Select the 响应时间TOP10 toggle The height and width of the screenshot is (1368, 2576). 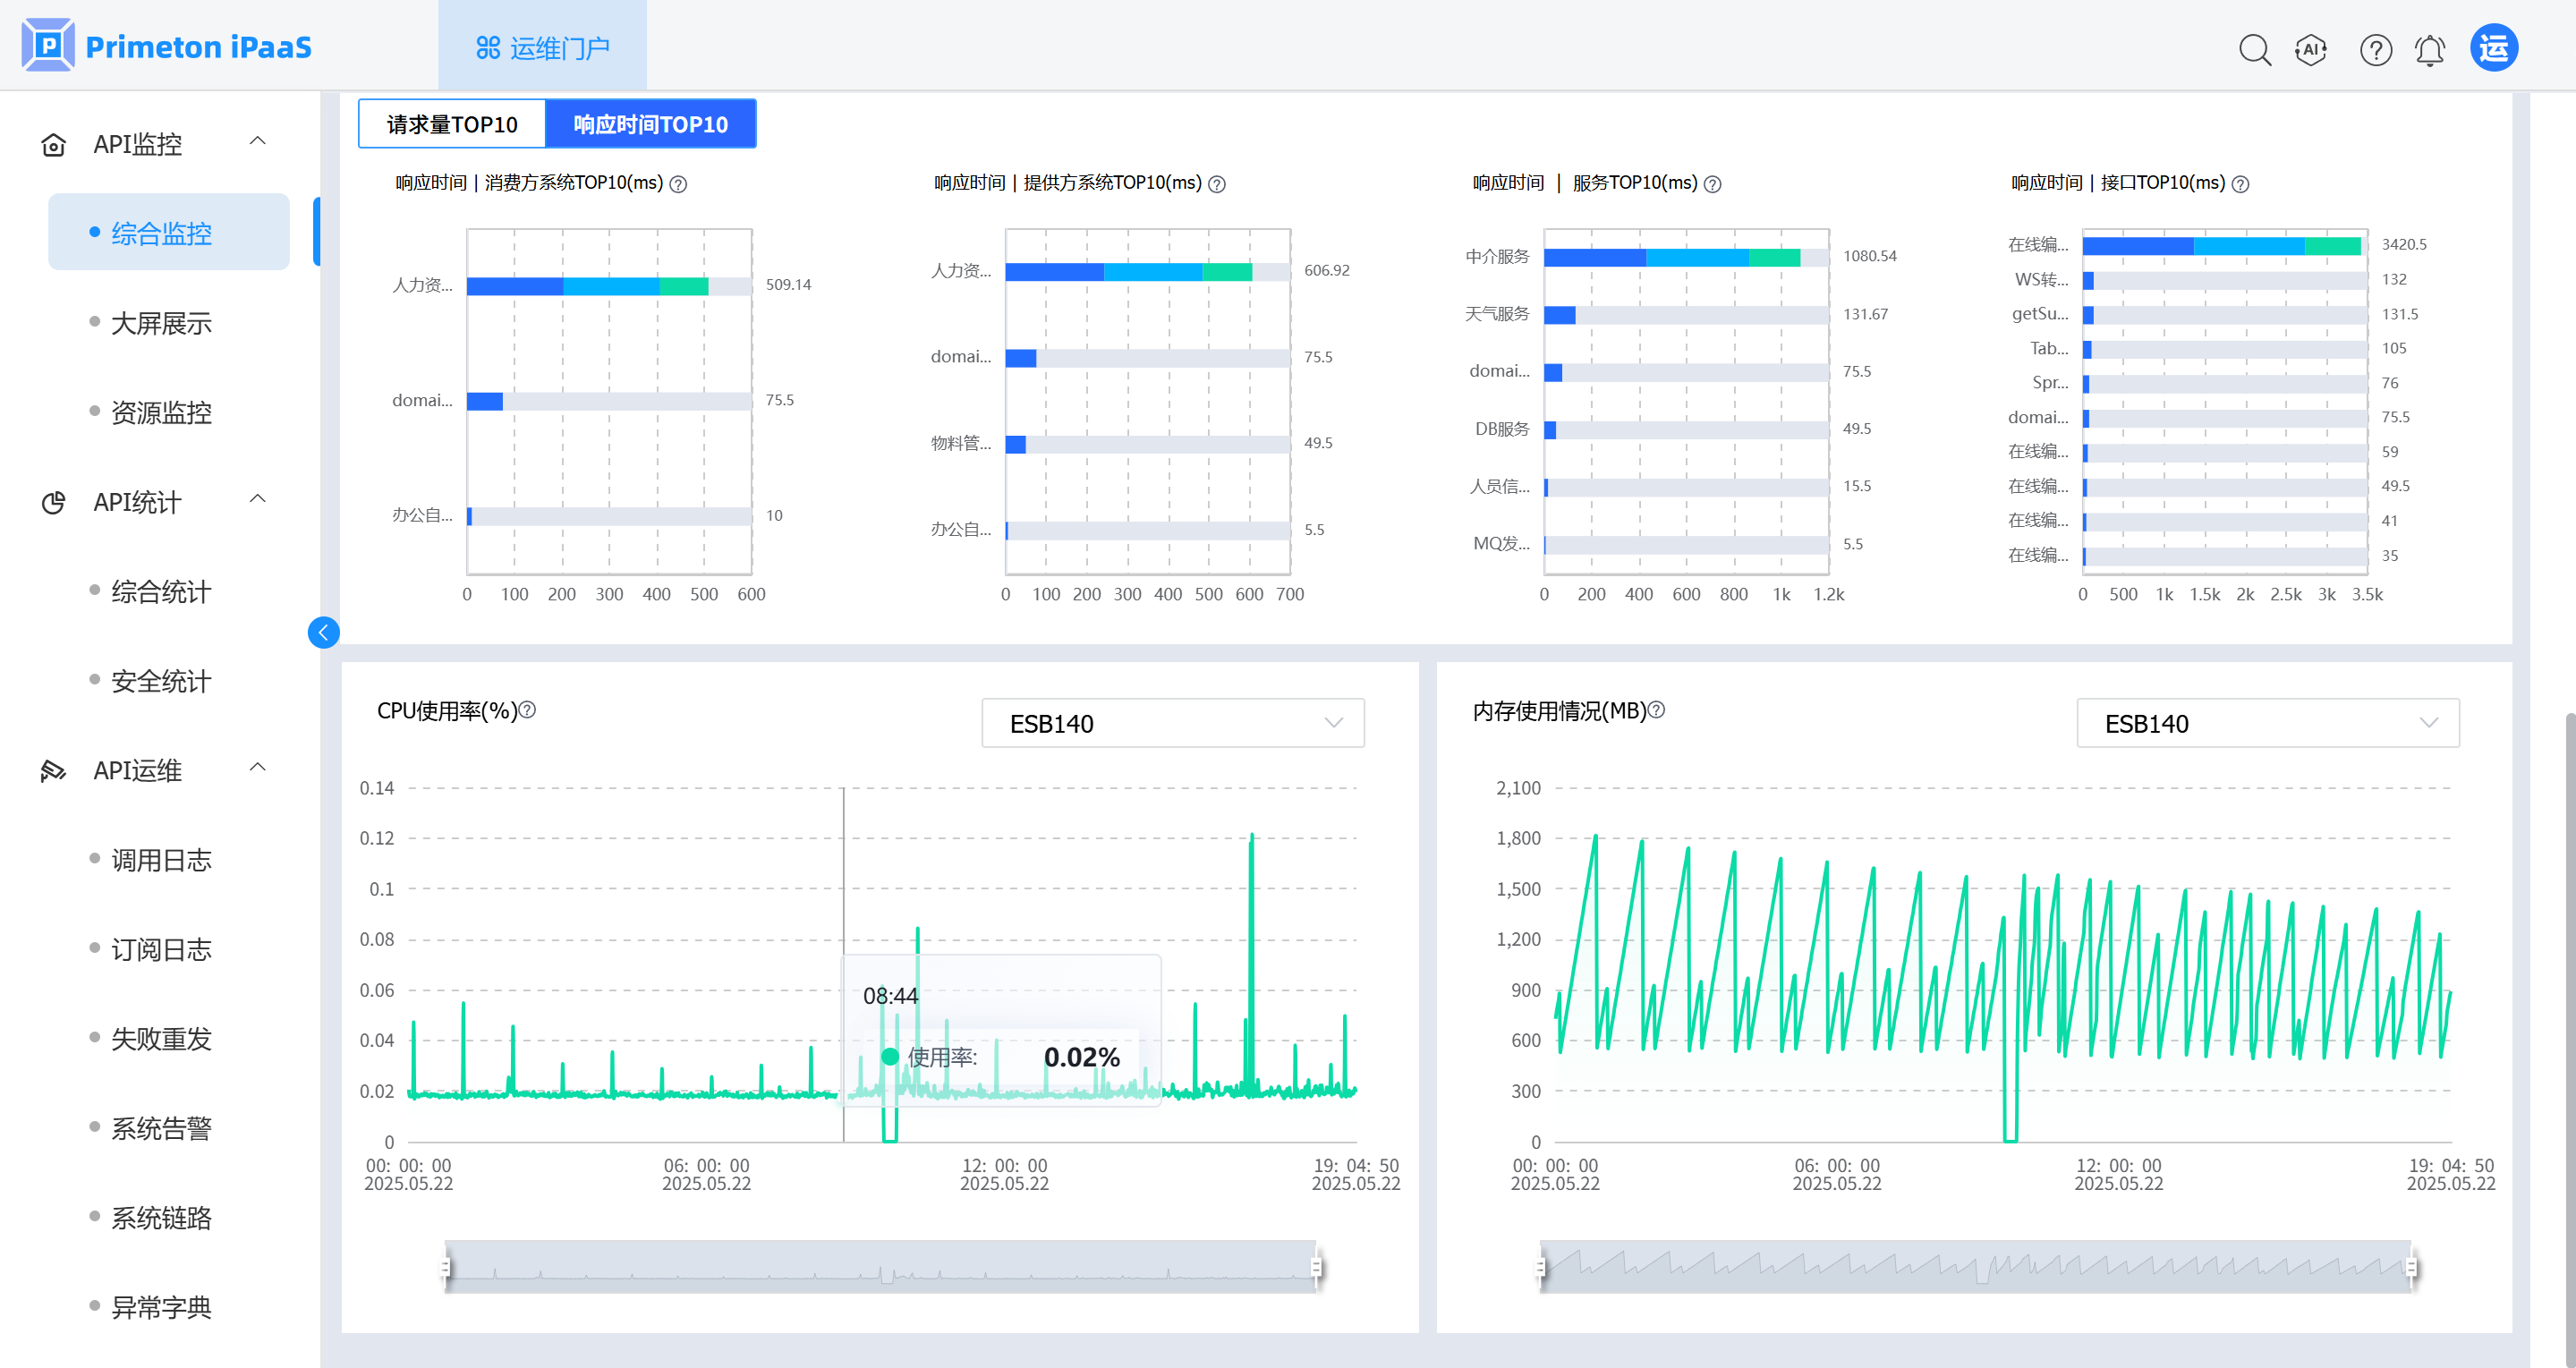tap(650, 124)
